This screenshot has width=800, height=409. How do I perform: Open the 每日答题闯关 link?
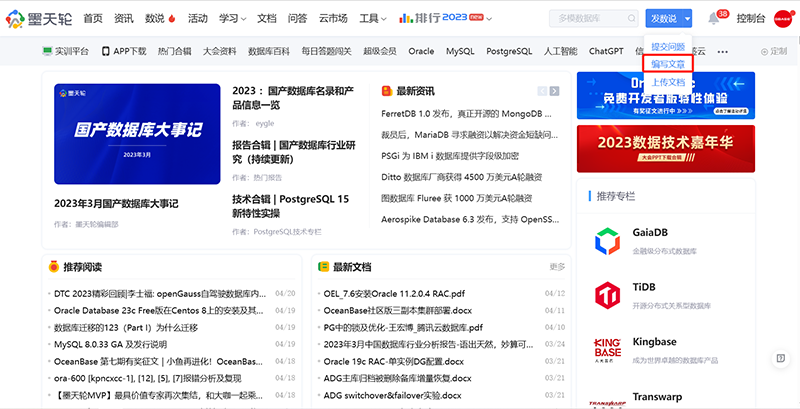coord(327,51)
